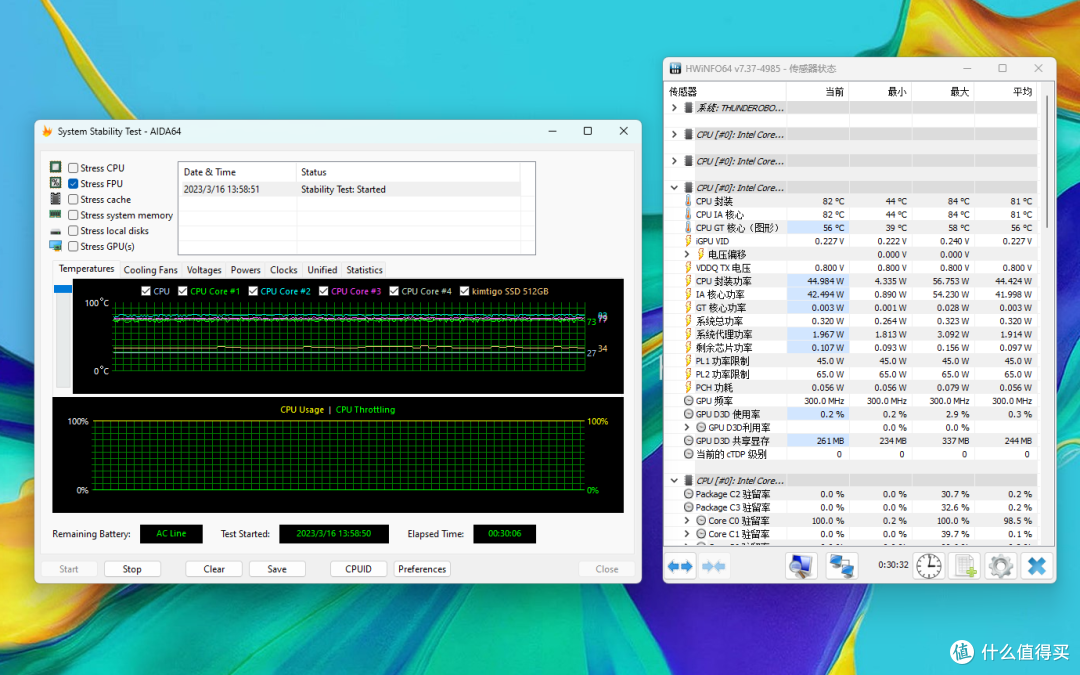The width and height of the screenshot is (1080, 675).
Task: Click chip icon beside 系统: THUNDEROBO row
Action: (688, 107)
